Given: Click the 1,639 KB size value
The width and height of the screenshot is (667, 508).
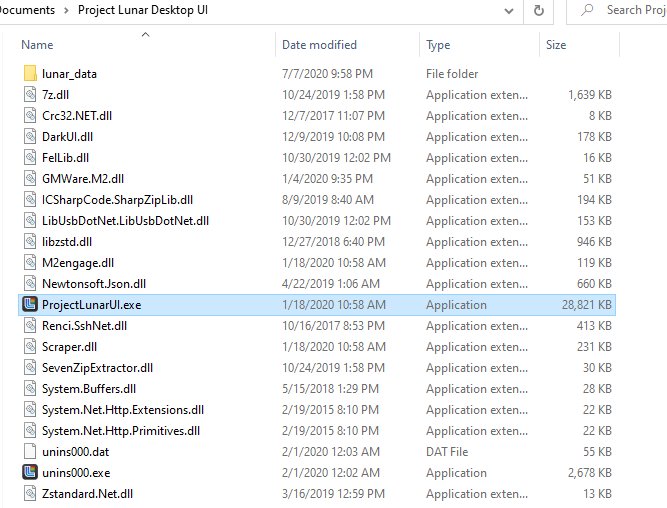Looking at the screenshot, I should point(590,95).
